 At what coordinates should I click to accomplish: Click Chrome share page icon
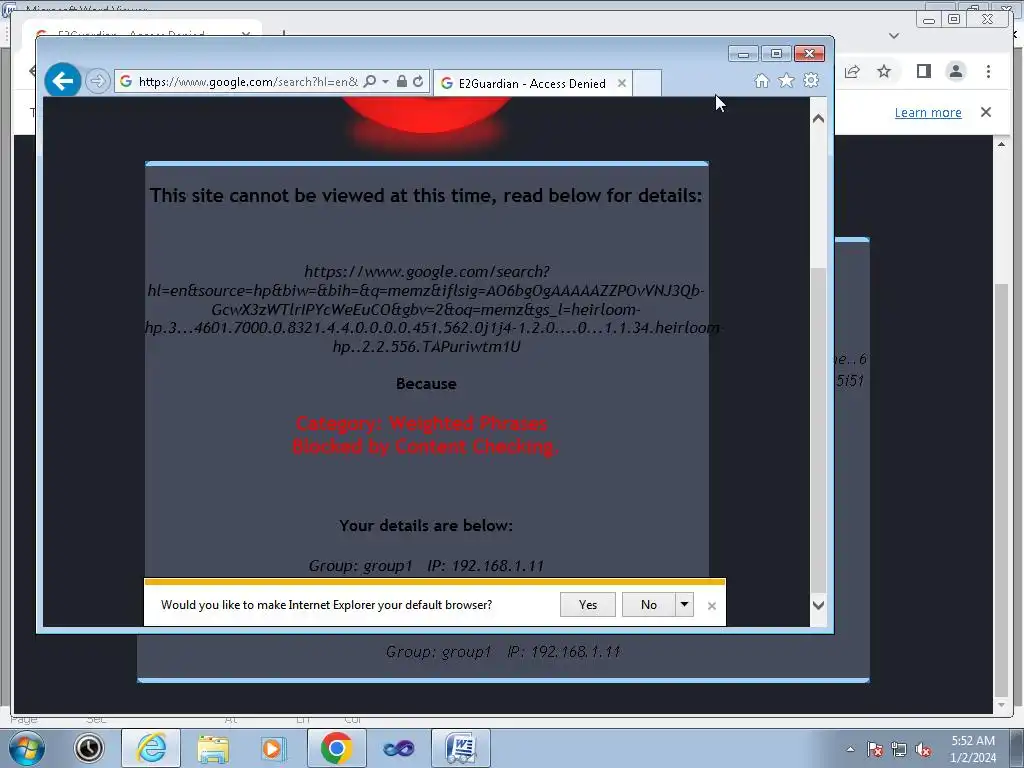(852, 71)
